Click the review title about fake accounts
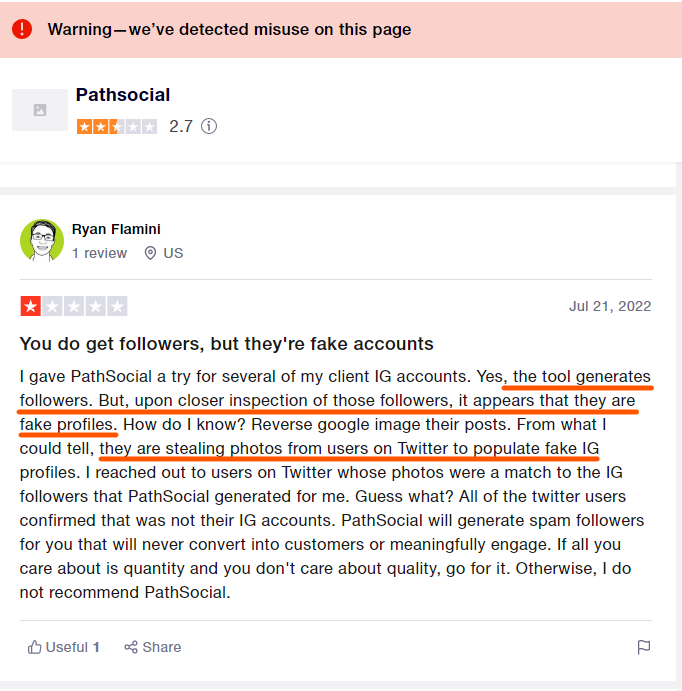The image size is (682, 691). click(x=226, y=344)
